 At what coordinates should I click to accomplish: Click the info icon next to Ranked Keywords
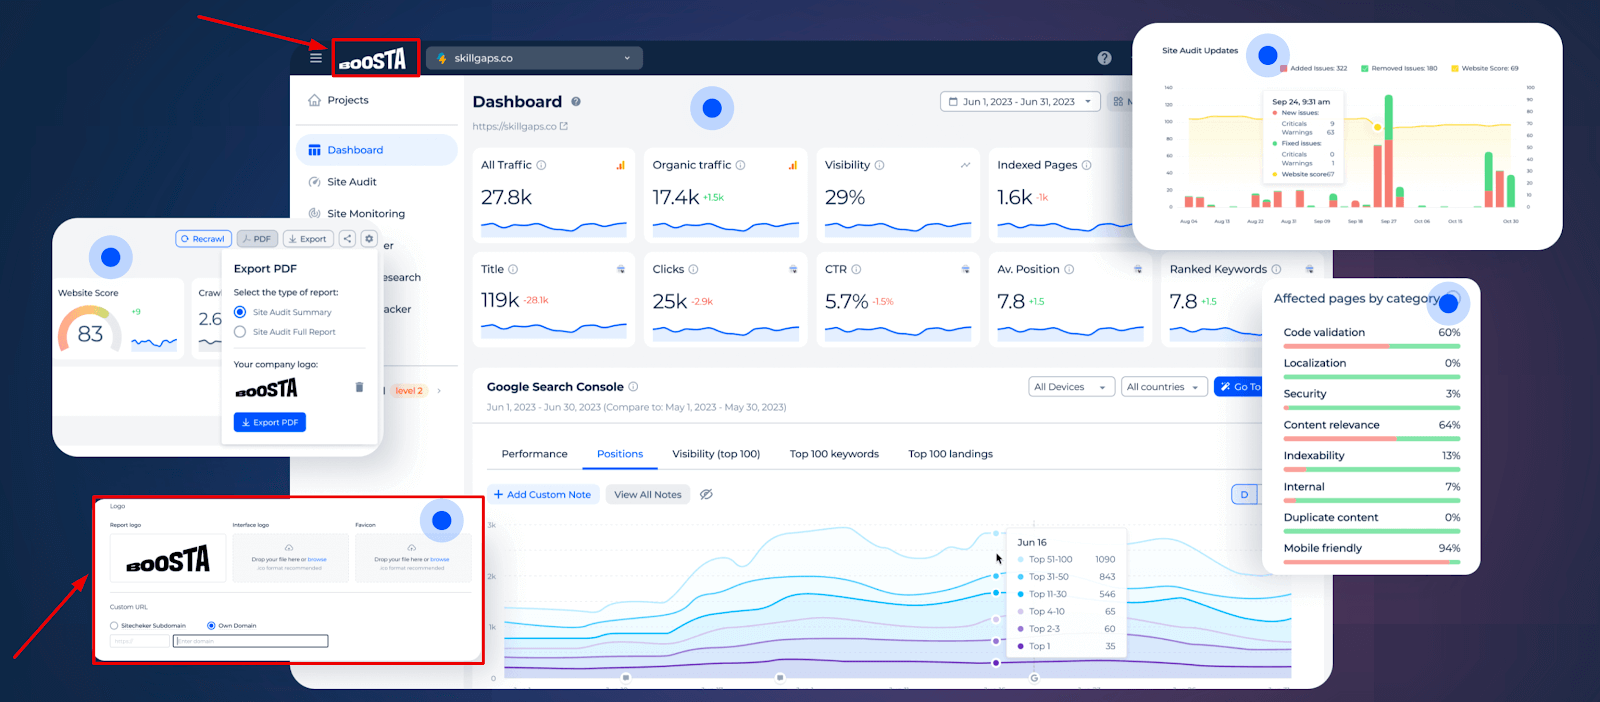pyautogui.click(x=1276, y=269)
